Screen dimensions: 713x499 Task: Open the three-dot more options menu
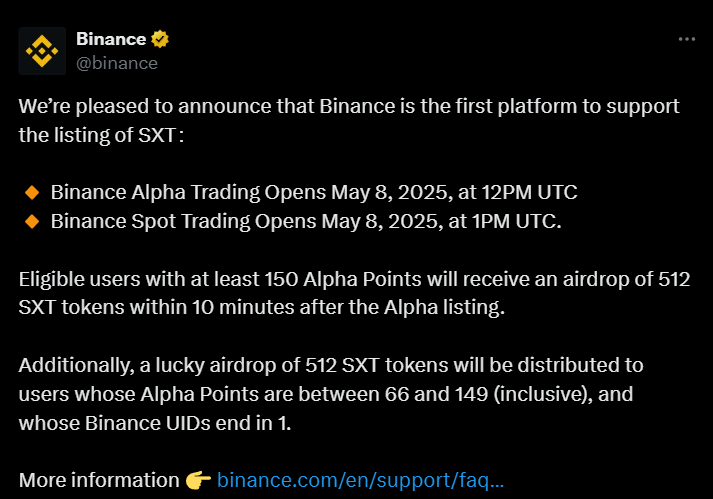pyautogui.click(x=687, y=39)
